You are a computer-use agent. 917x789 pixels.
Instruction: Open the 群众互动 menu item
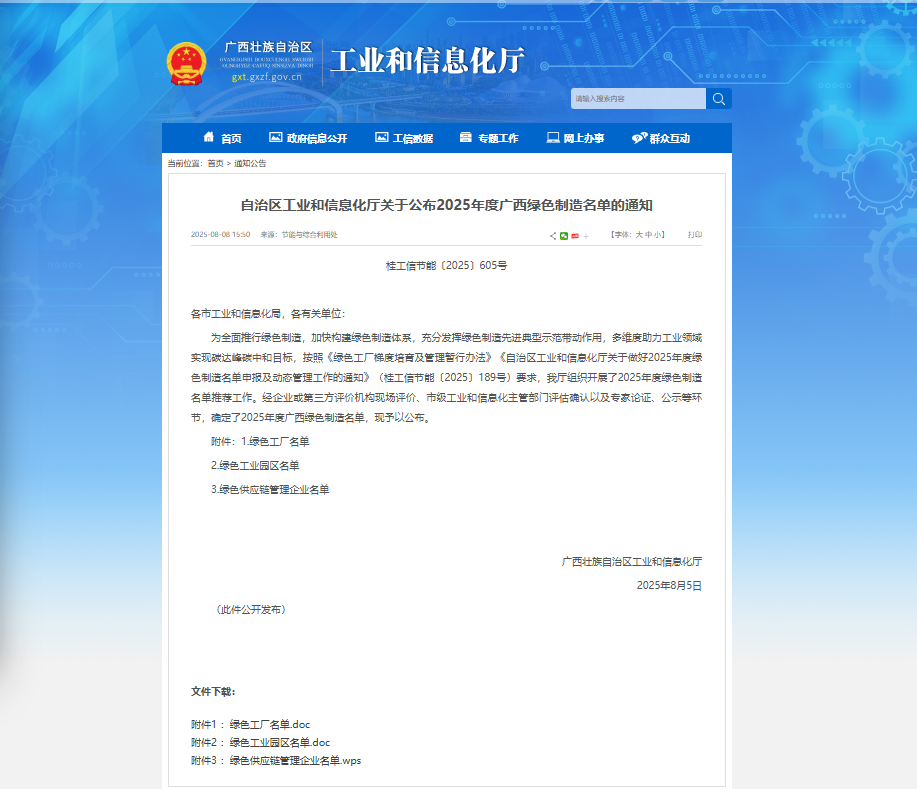(x=661, y=138)
